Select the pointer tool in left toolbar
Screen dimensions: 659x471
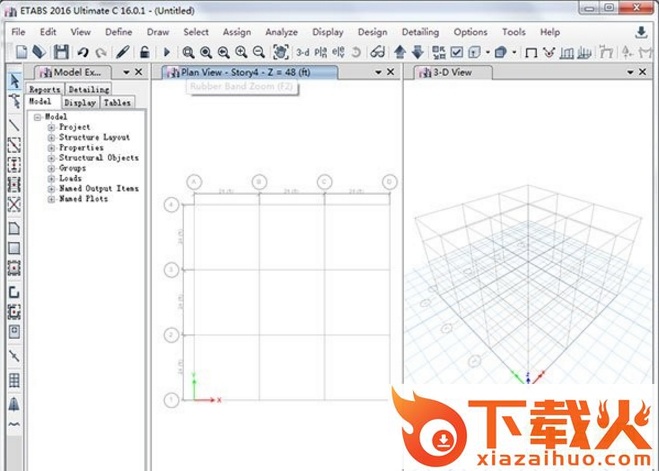[x=14, y=80]
